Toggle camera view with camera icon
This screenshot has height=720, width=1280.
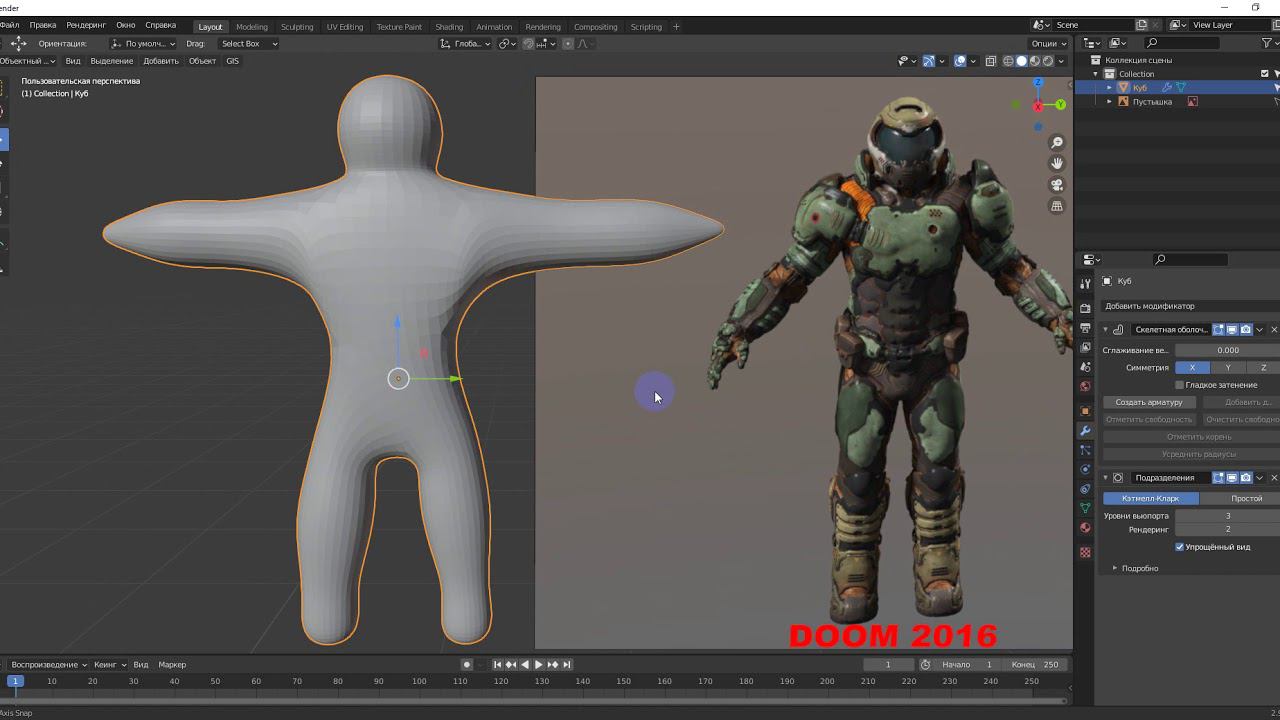pos(1057,185)
